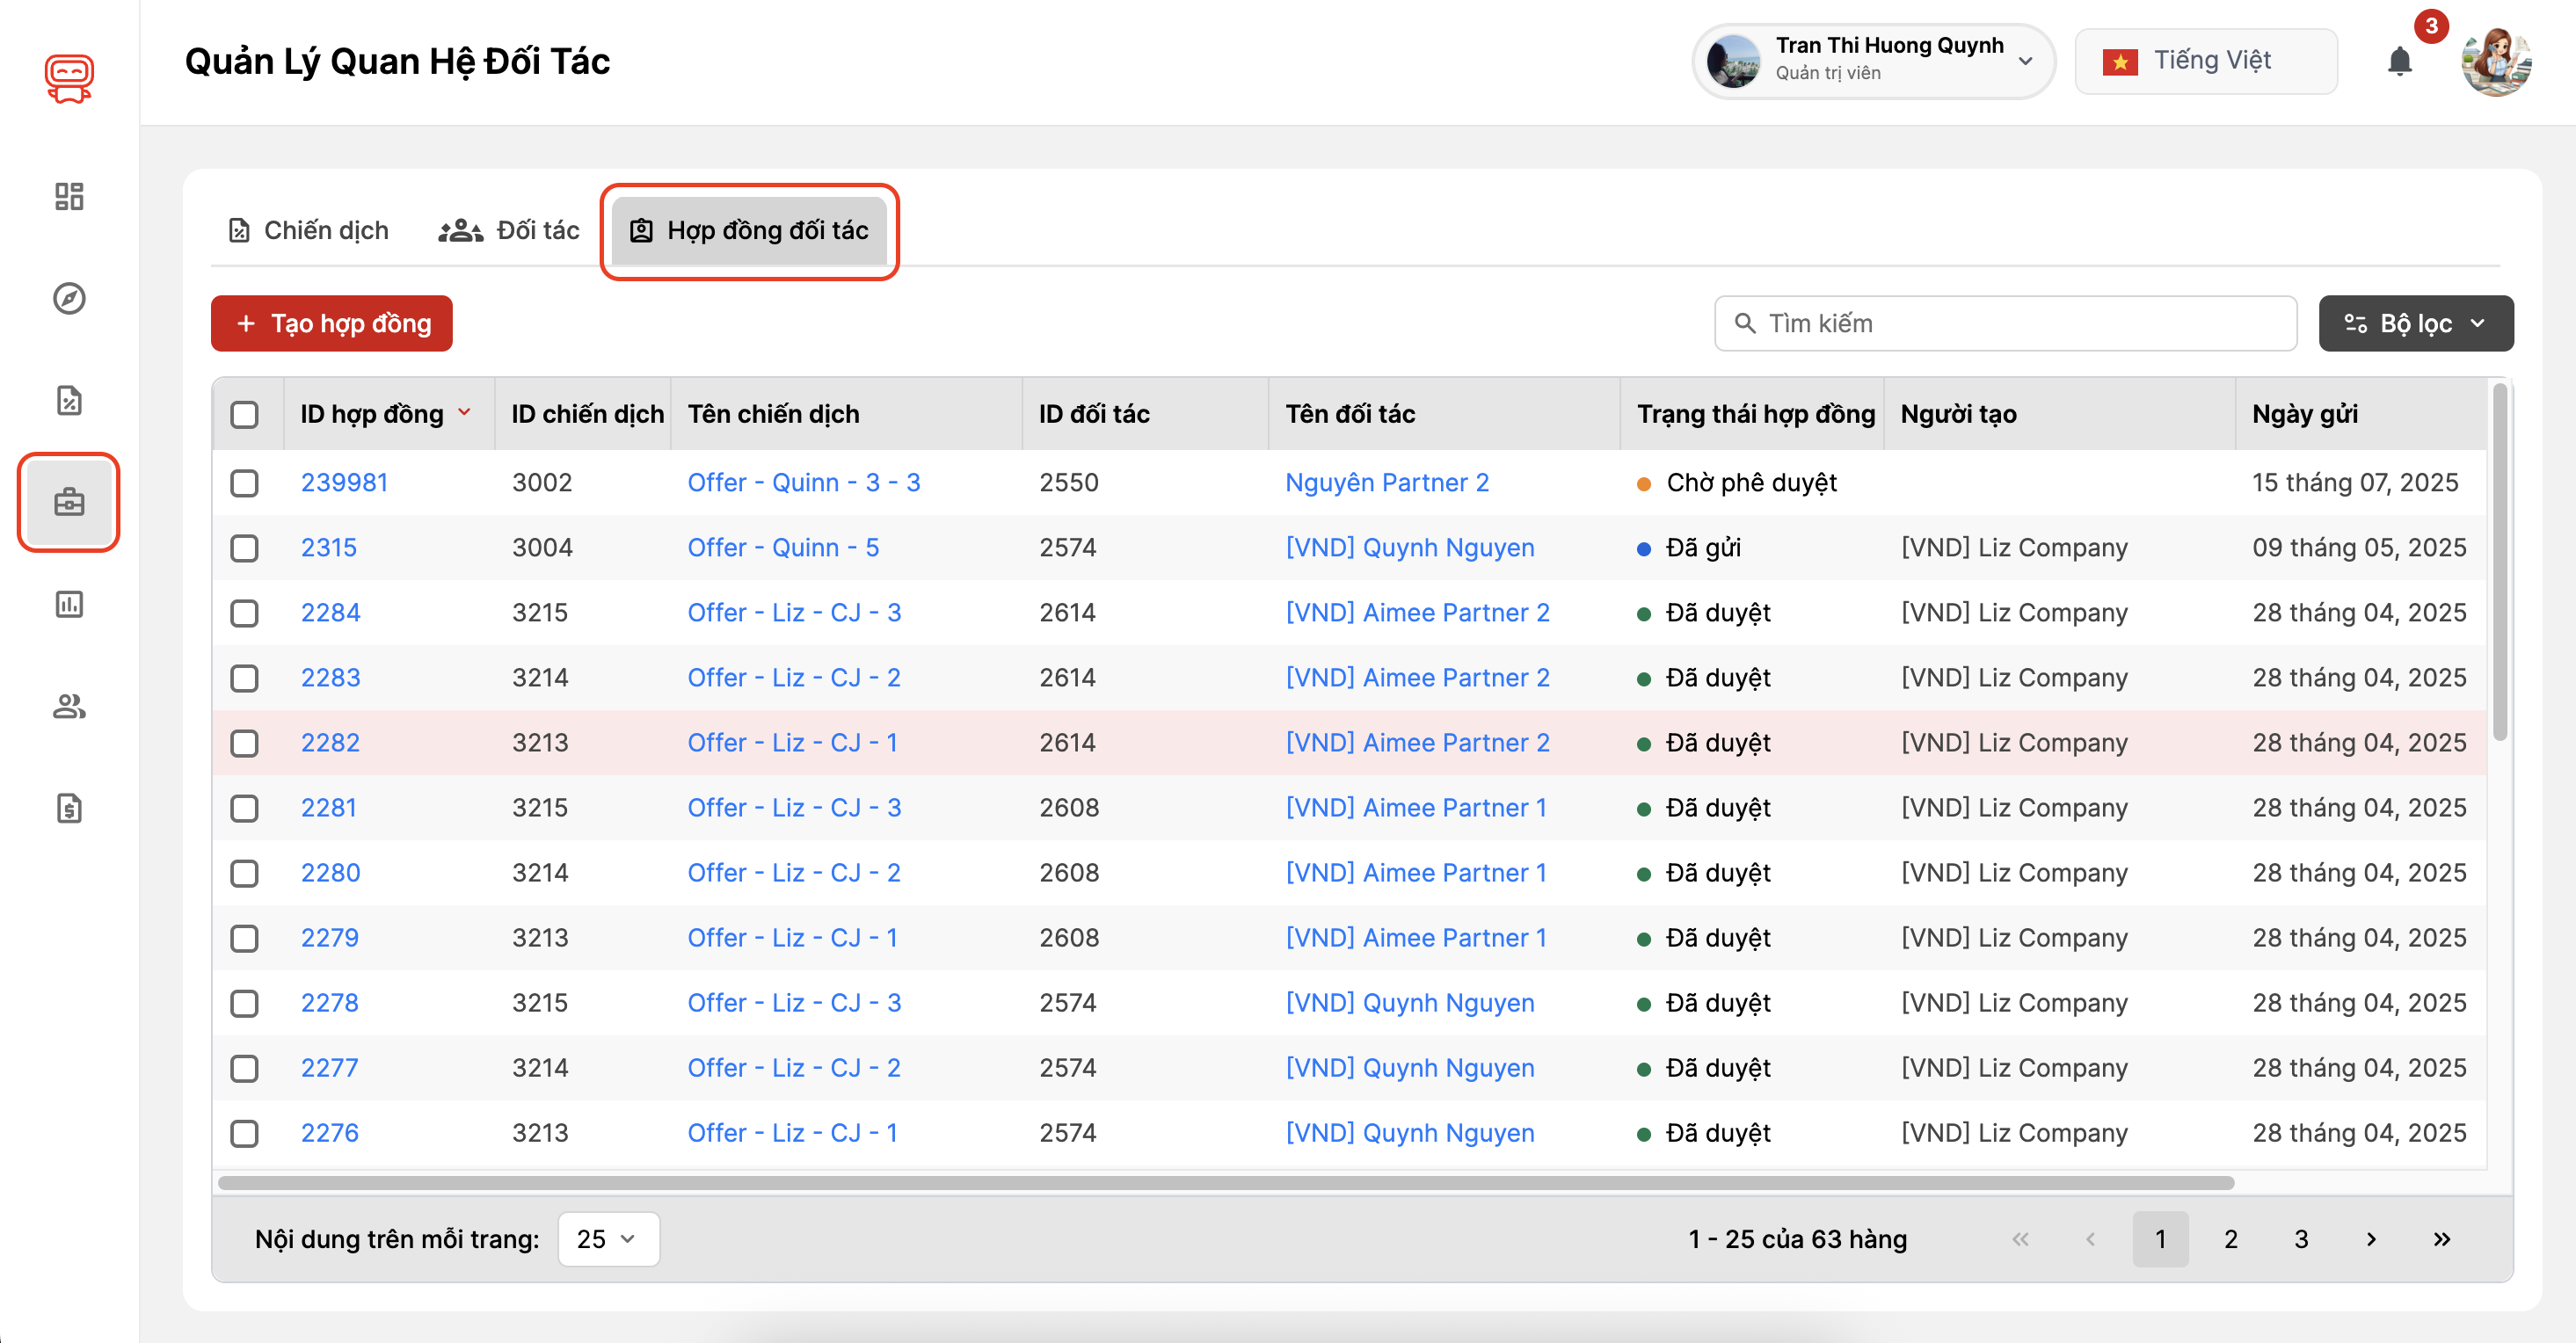2576x1343 pixels.
Task: Open notifications bell with 3 alerts
Action: [x=2399, y=61]
